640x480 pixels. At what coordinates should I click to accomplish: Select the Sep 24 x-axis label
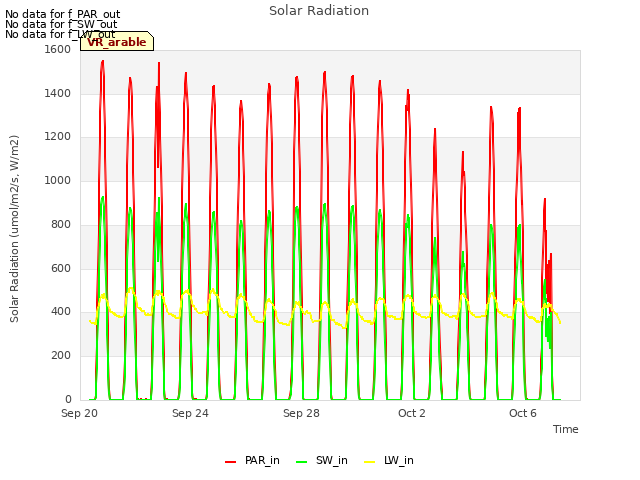pos(190,413)
